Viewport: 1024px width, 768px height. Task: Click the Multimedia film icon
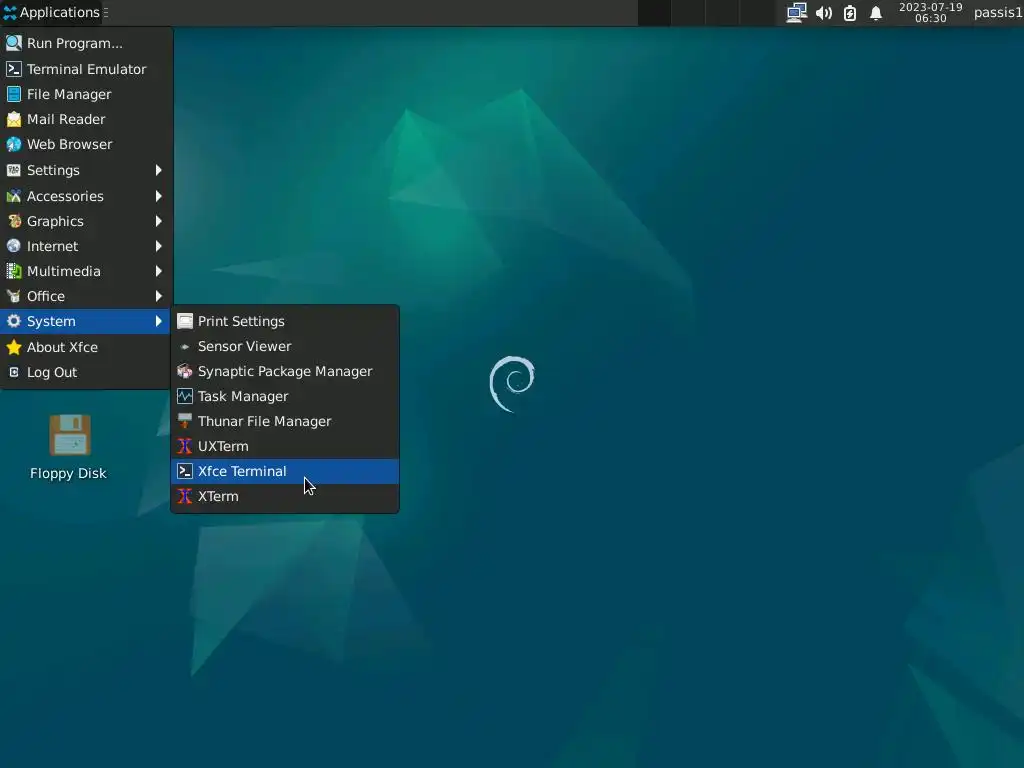tap(14, 271)
